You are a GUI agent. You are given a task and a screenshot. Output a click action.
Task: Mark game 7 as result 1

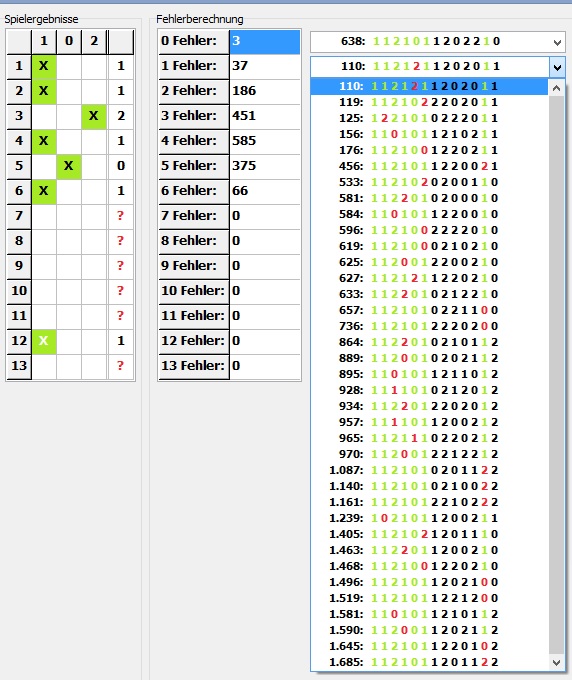point(44,216)
